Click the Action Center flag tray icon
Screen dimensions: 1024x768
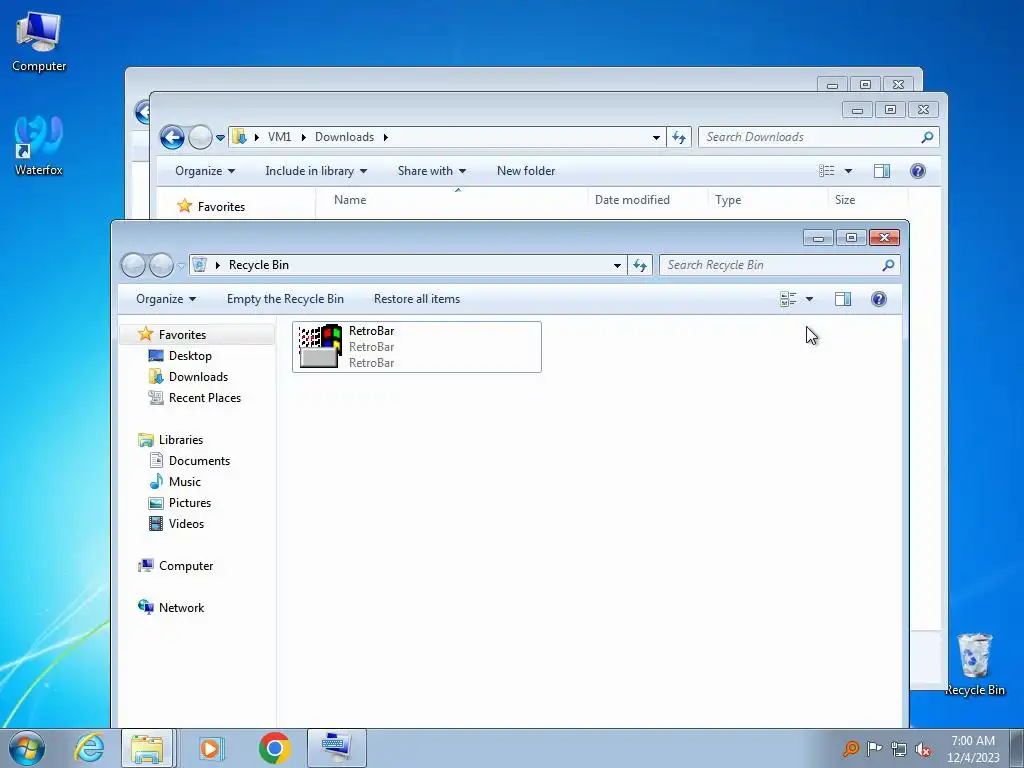coord(874,749)
